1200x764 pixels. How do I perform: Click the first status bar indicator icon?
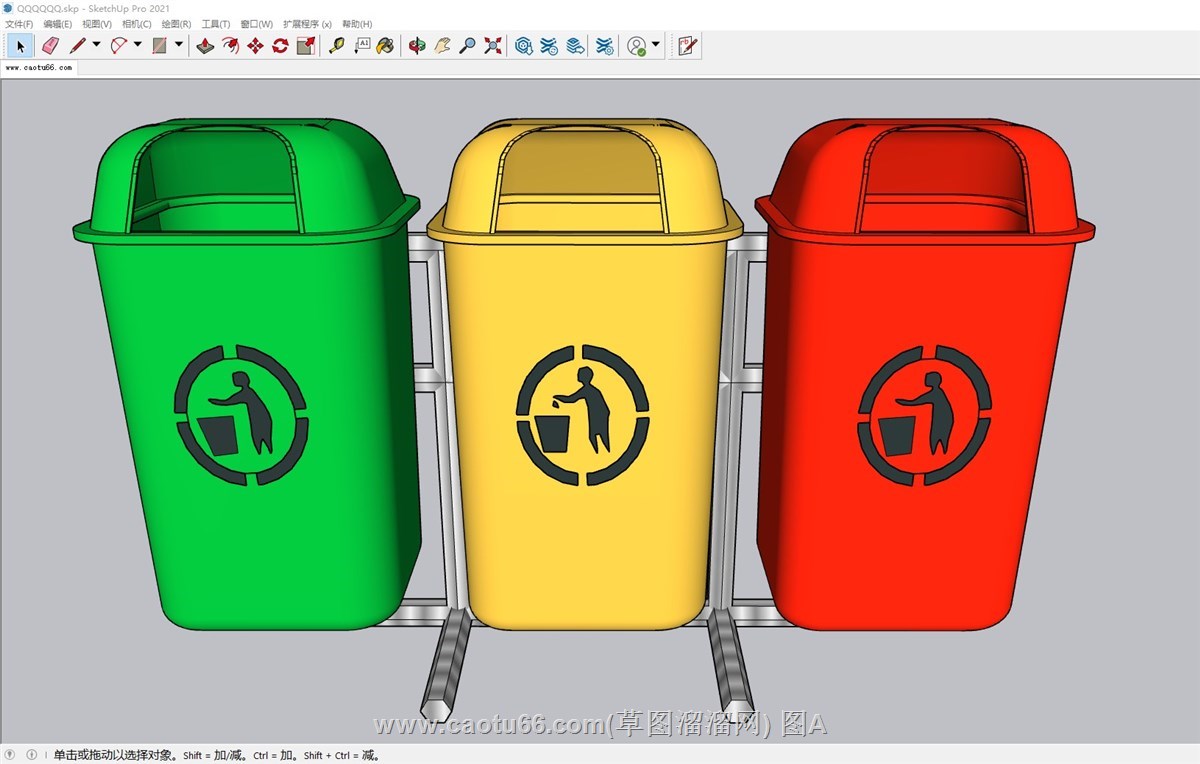(x=11, y=755)
